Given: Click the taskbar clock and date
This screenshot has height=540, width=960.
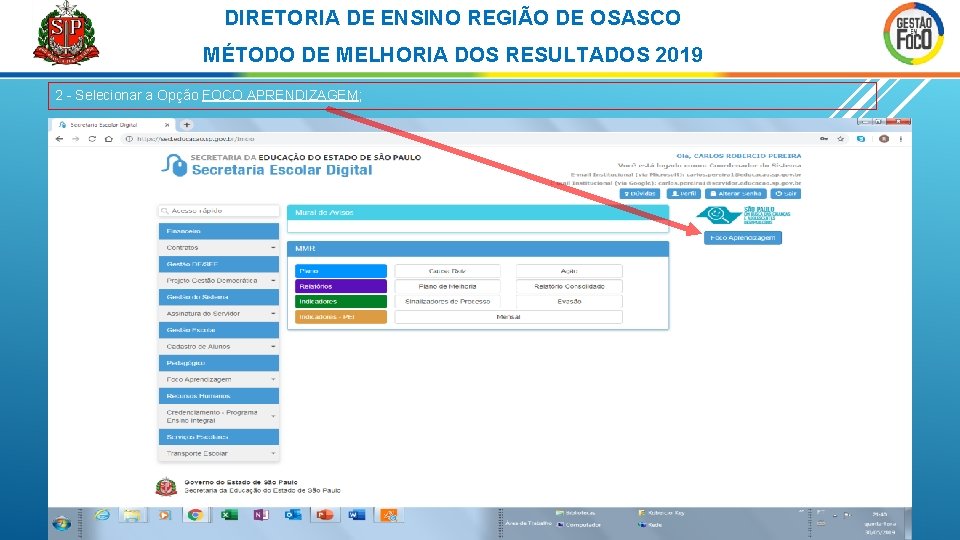Looking at the screenshot, I should point(880,523).
